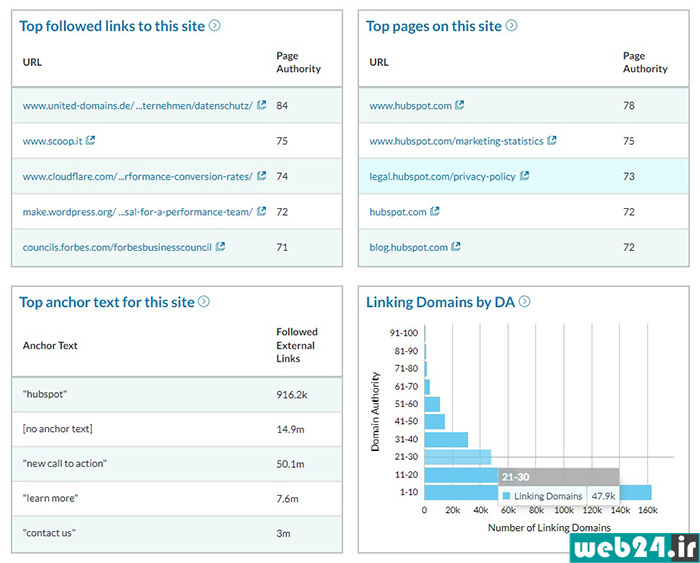Click Followed External Links column header
The width and height of the screenshot is (700, 563).
click(297, 345)
